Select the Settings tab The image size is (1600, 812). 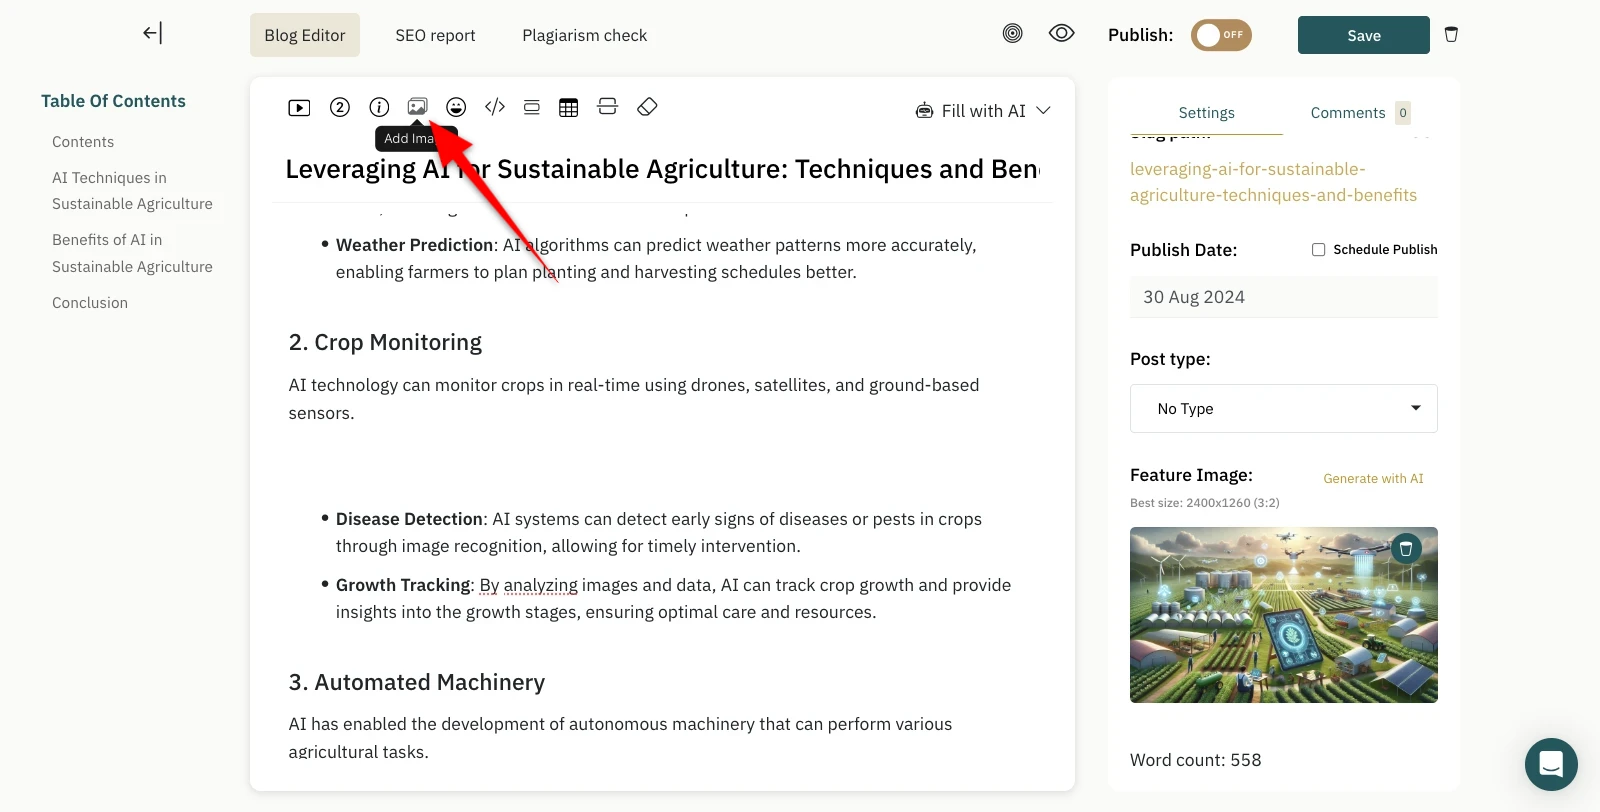pos(1206,113)
